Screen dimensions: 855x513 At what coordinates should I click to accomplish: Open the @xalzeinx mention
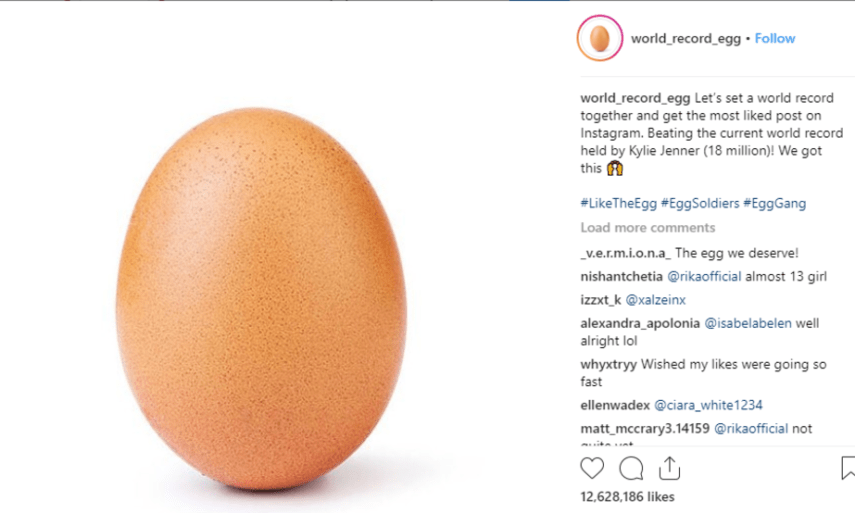click(x=655, y=300)
